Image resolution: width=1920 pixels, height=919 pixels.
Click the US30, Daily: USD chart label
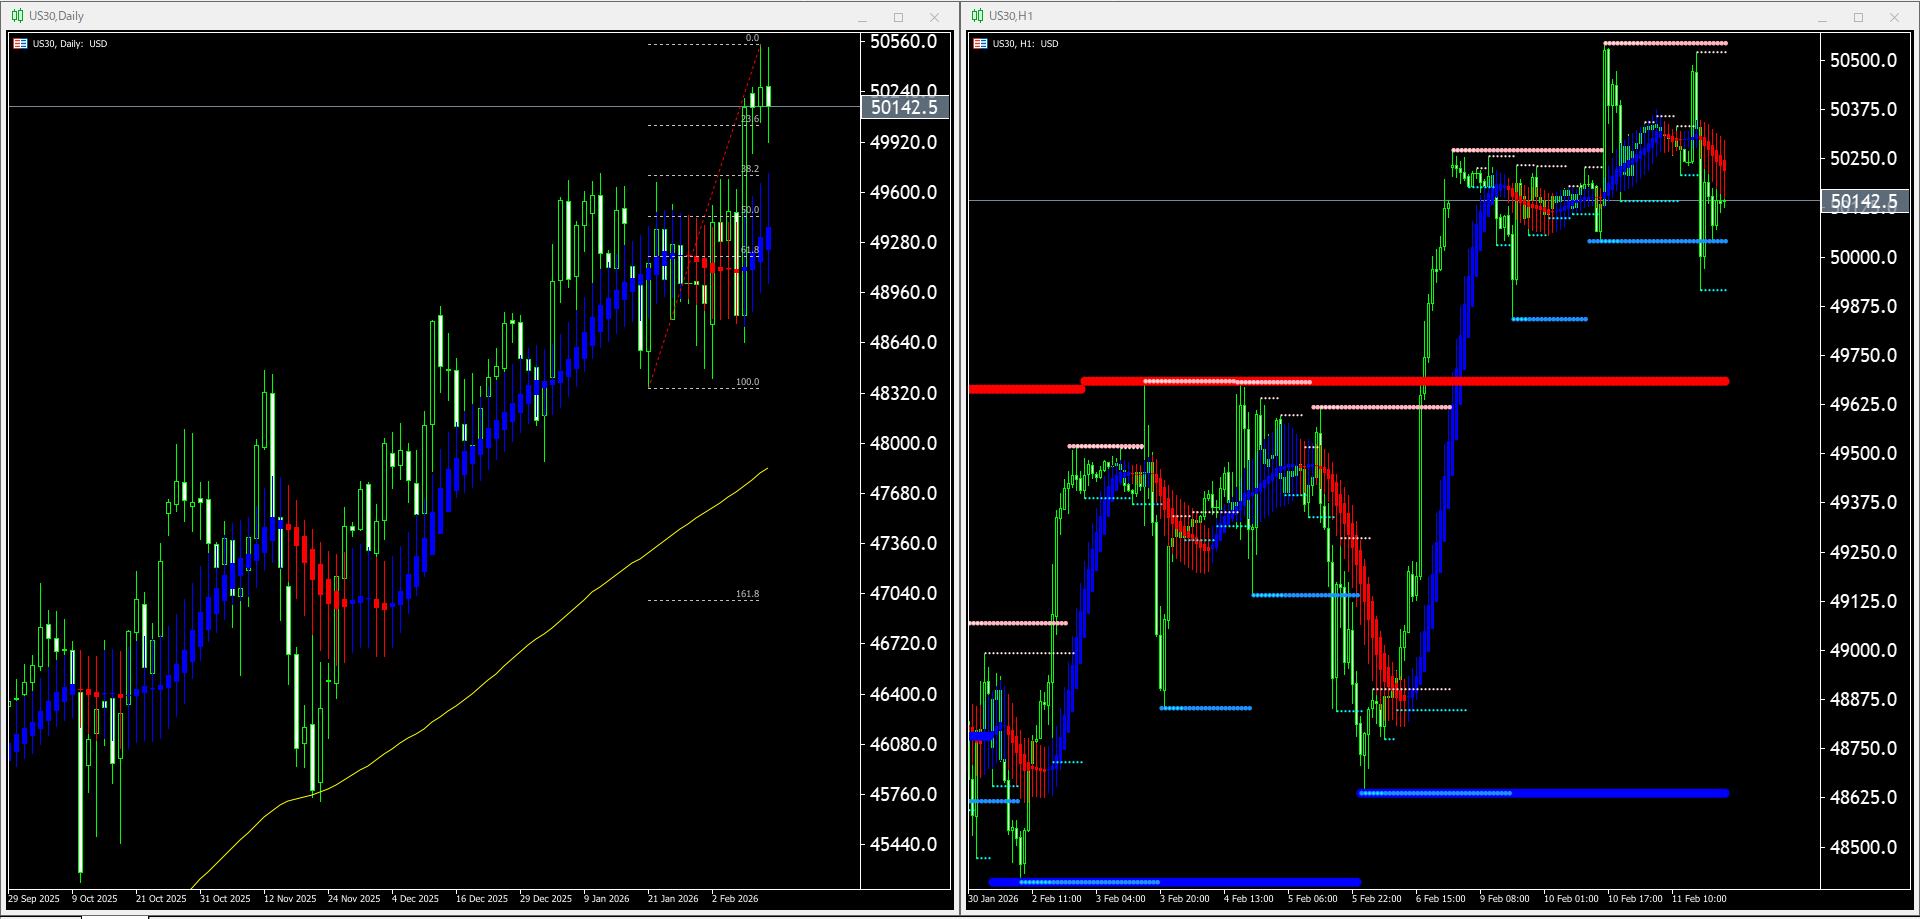[x=70, y=44]
